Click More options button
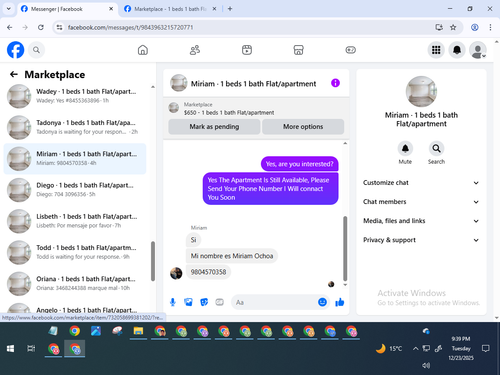 point(303,127)
